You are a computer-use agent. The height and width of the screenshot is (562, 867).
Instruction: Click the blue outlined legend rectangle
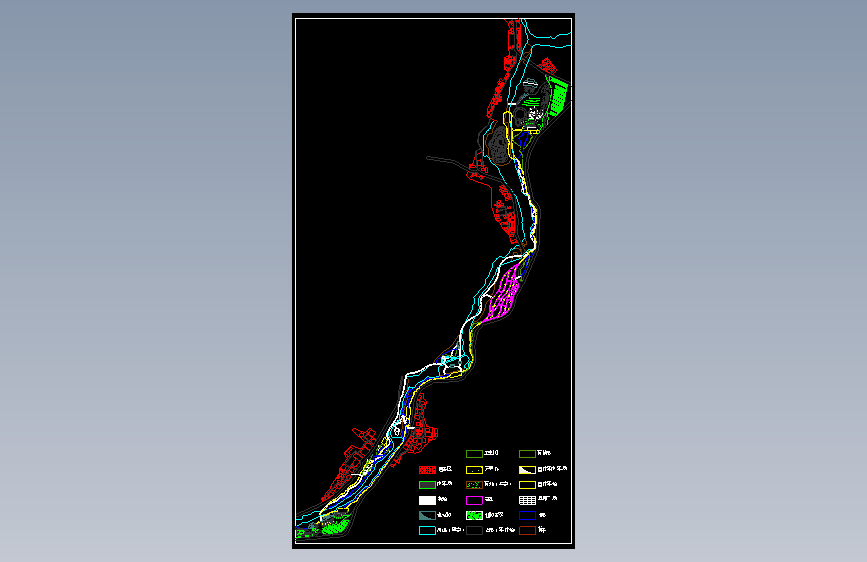click(527, 516)
